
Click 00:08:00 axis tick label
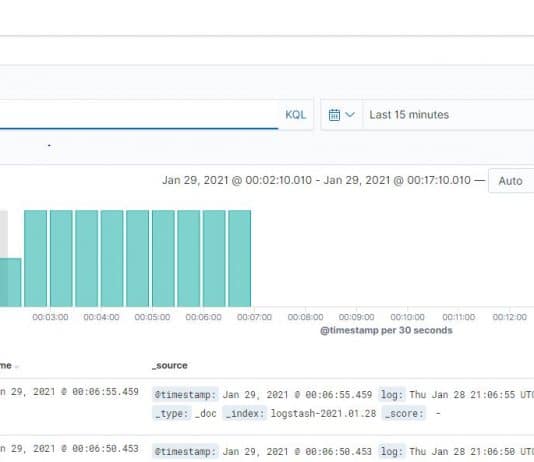coord(305,317)
